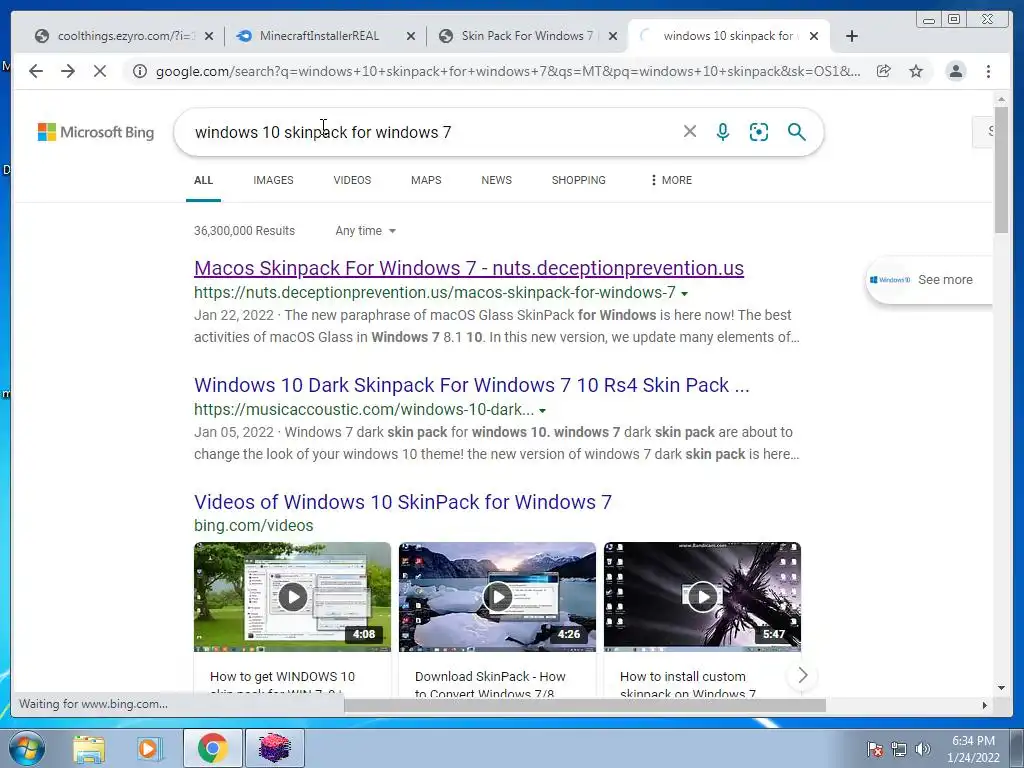The image size is (1024, 768).
Task: Click inside the Bing search text field
Action: pos(431,132)
